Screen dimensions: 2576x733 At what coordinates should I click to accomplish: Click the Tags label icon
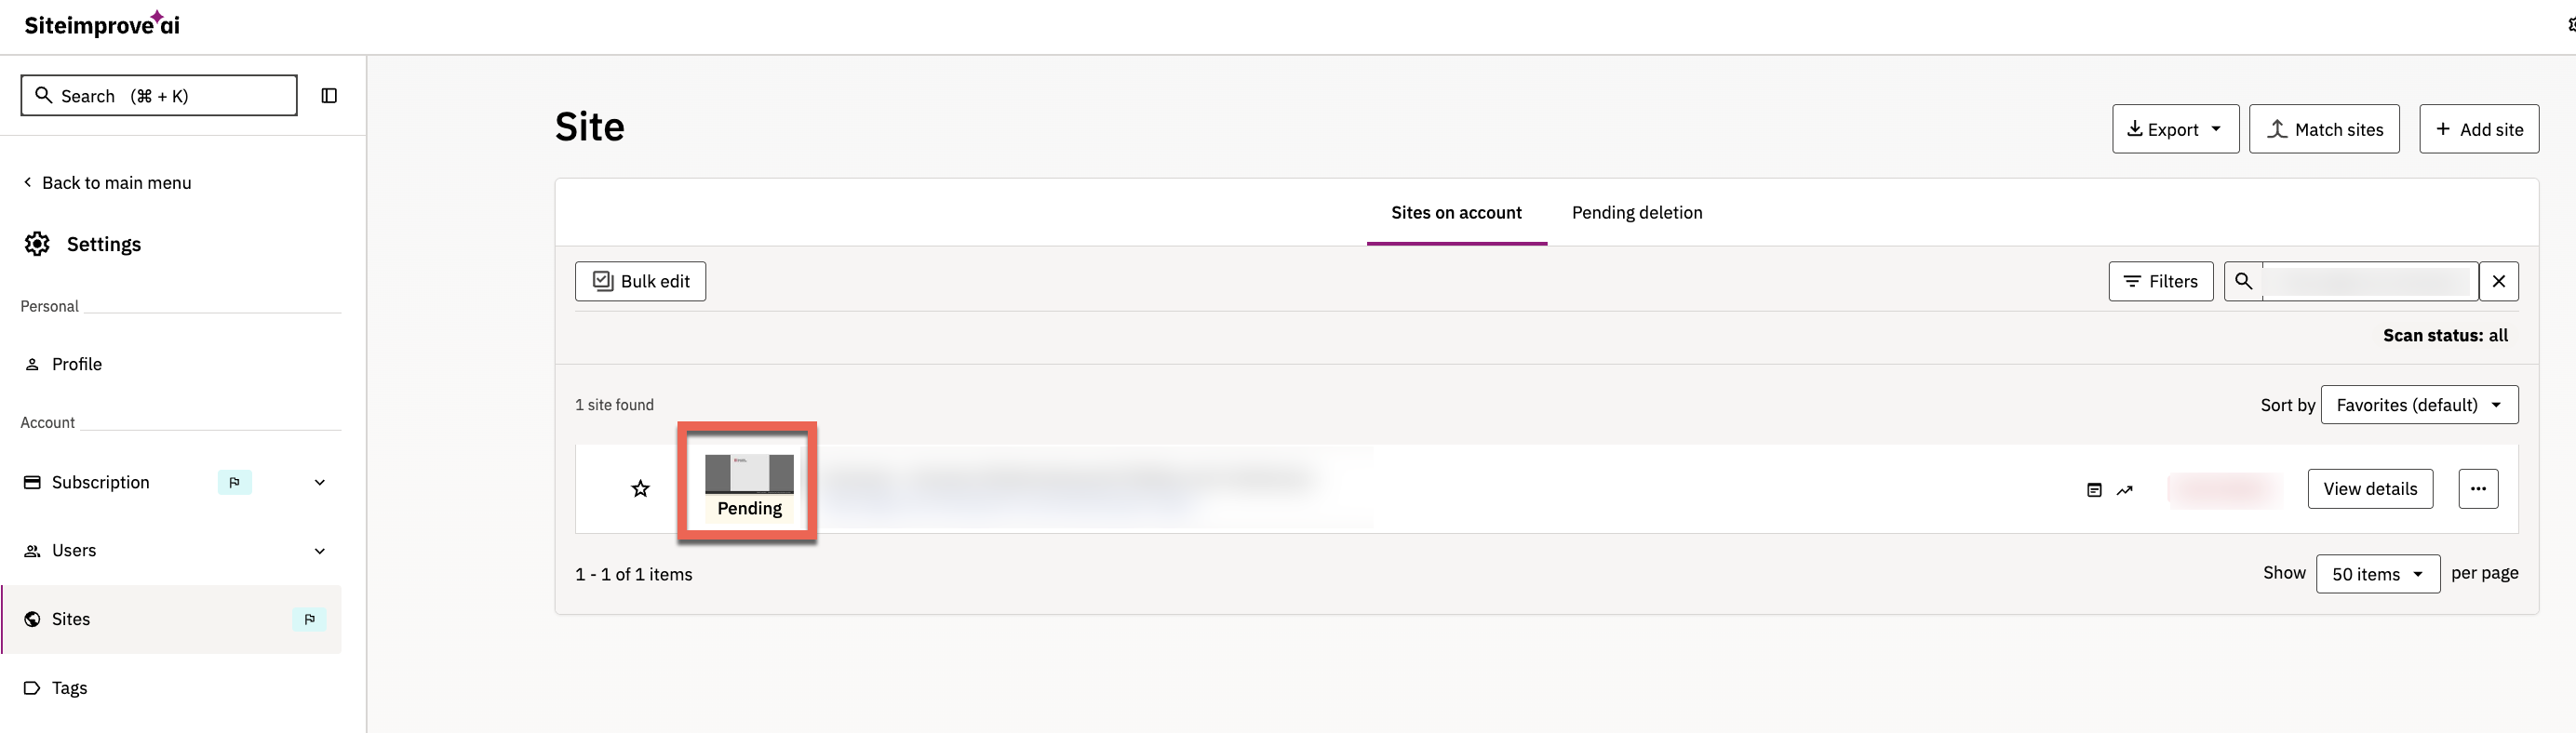point(32,688)
